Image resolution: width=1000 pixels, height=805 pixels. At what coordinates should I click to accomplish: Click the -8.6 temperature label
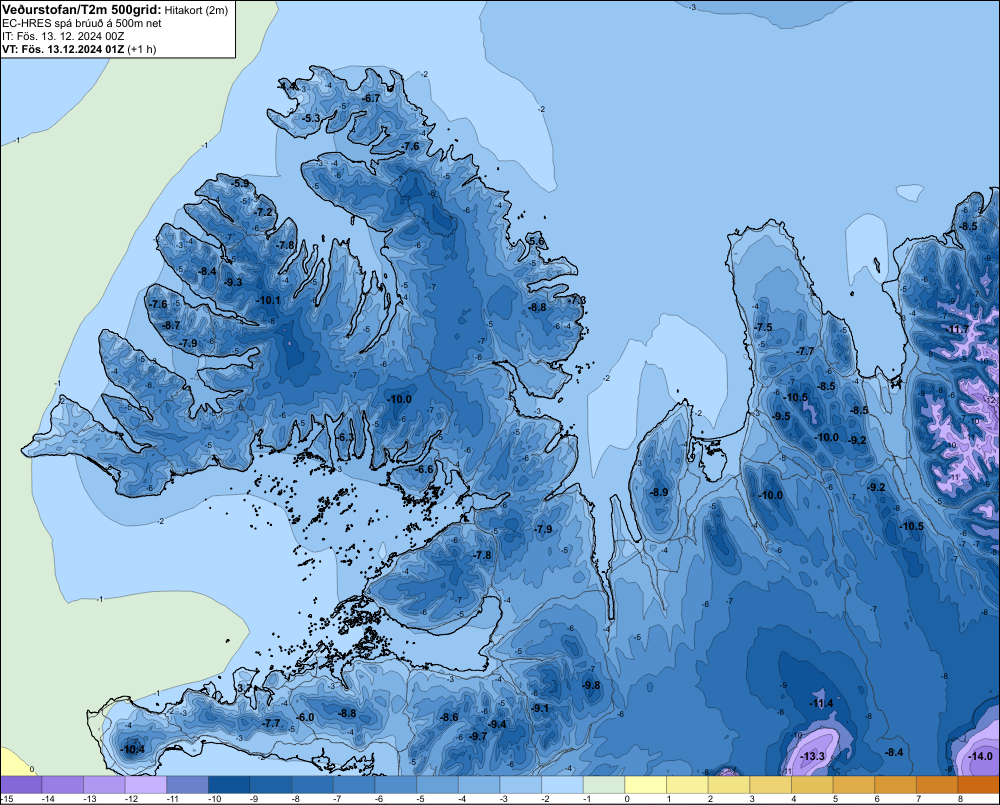[450, 717]
